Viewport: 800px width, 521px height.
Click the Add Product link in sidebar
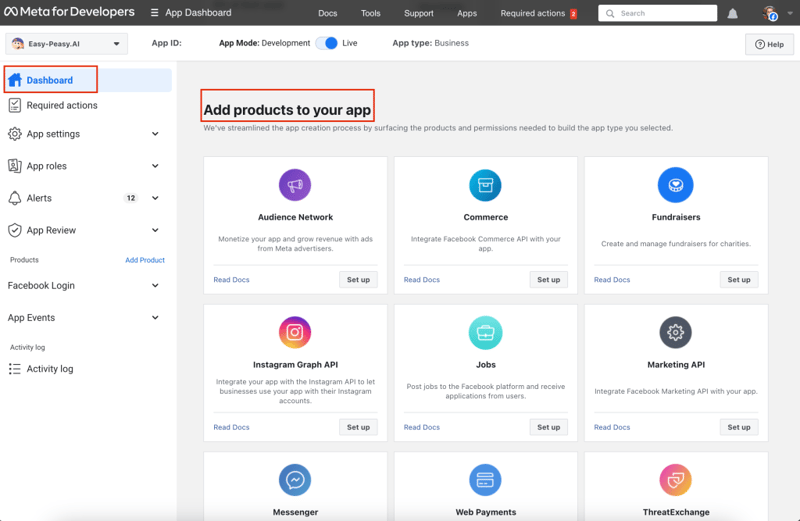[145, 260]
